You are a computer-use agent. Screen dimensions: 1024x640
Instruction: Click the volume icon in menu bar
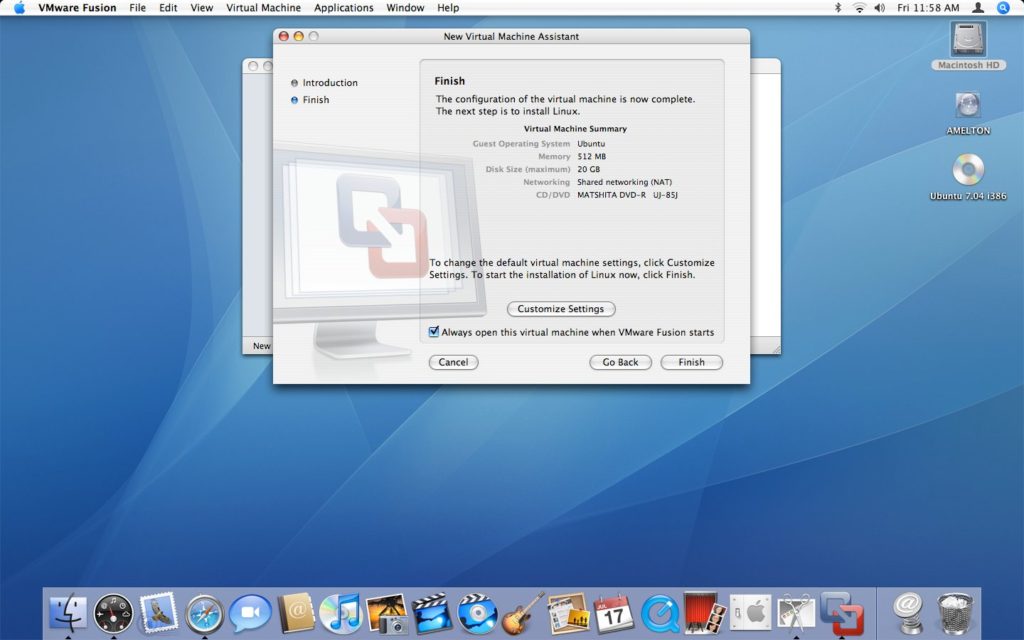(880, 8)
